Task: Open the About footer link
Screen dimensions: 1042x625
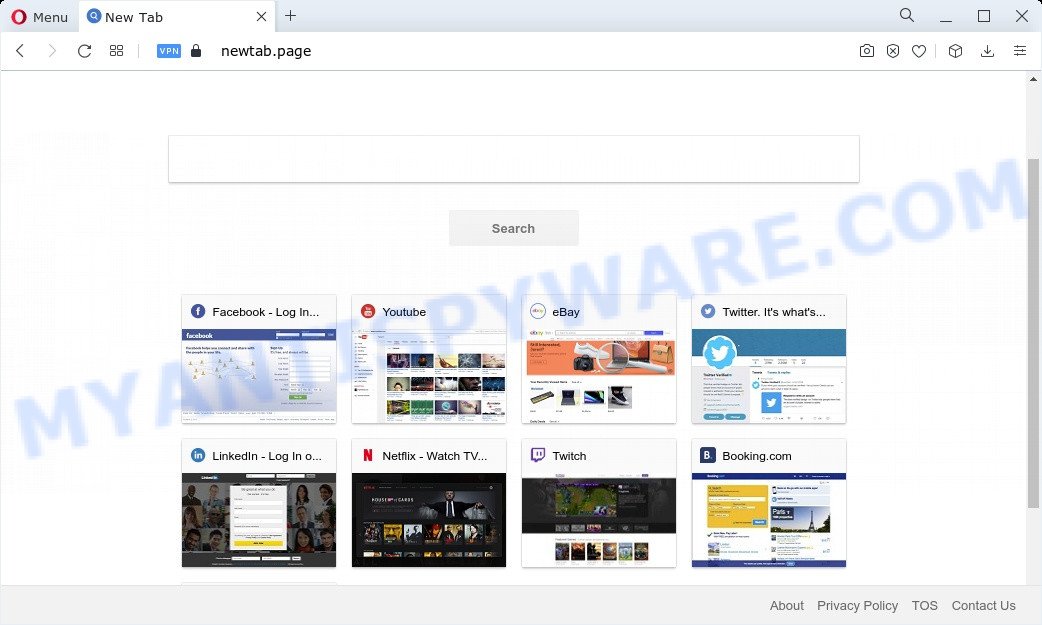Action: [x=787, y=606]
